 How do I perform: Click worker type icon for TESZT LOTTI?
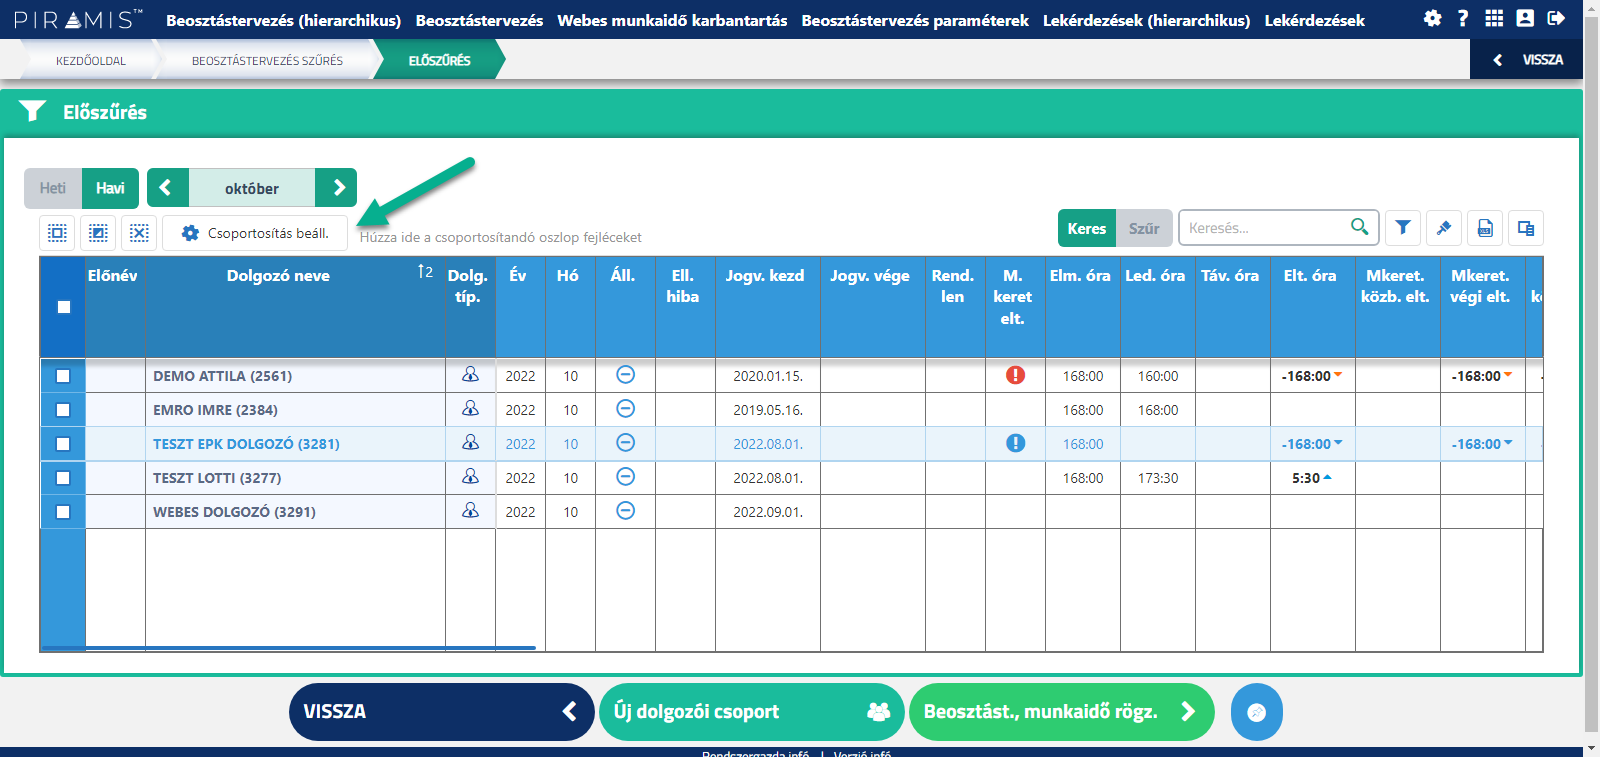tap(470, 477)
